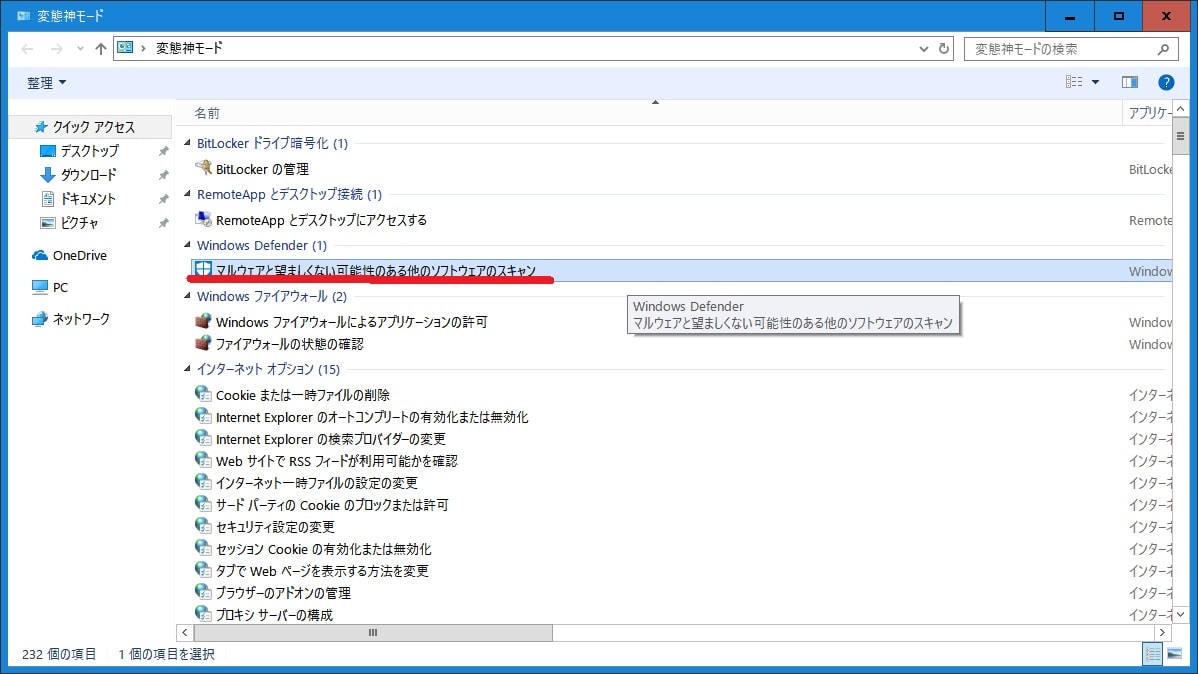Click the BitLocker の管理 key icon

(x=202, y=167)
